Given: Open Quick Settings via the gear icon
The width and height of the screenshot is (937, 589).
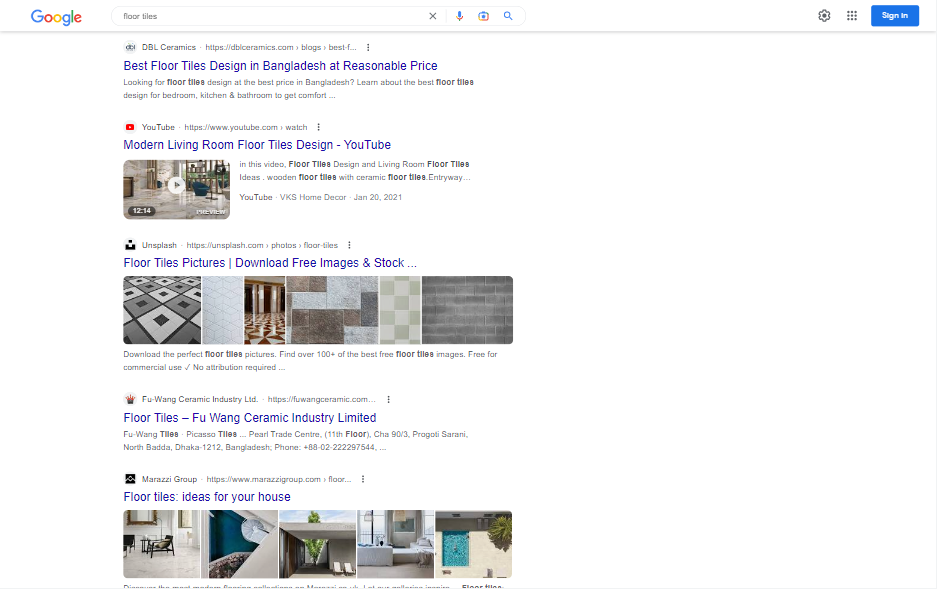Looking at the screenshot, I should coord(824,16).
